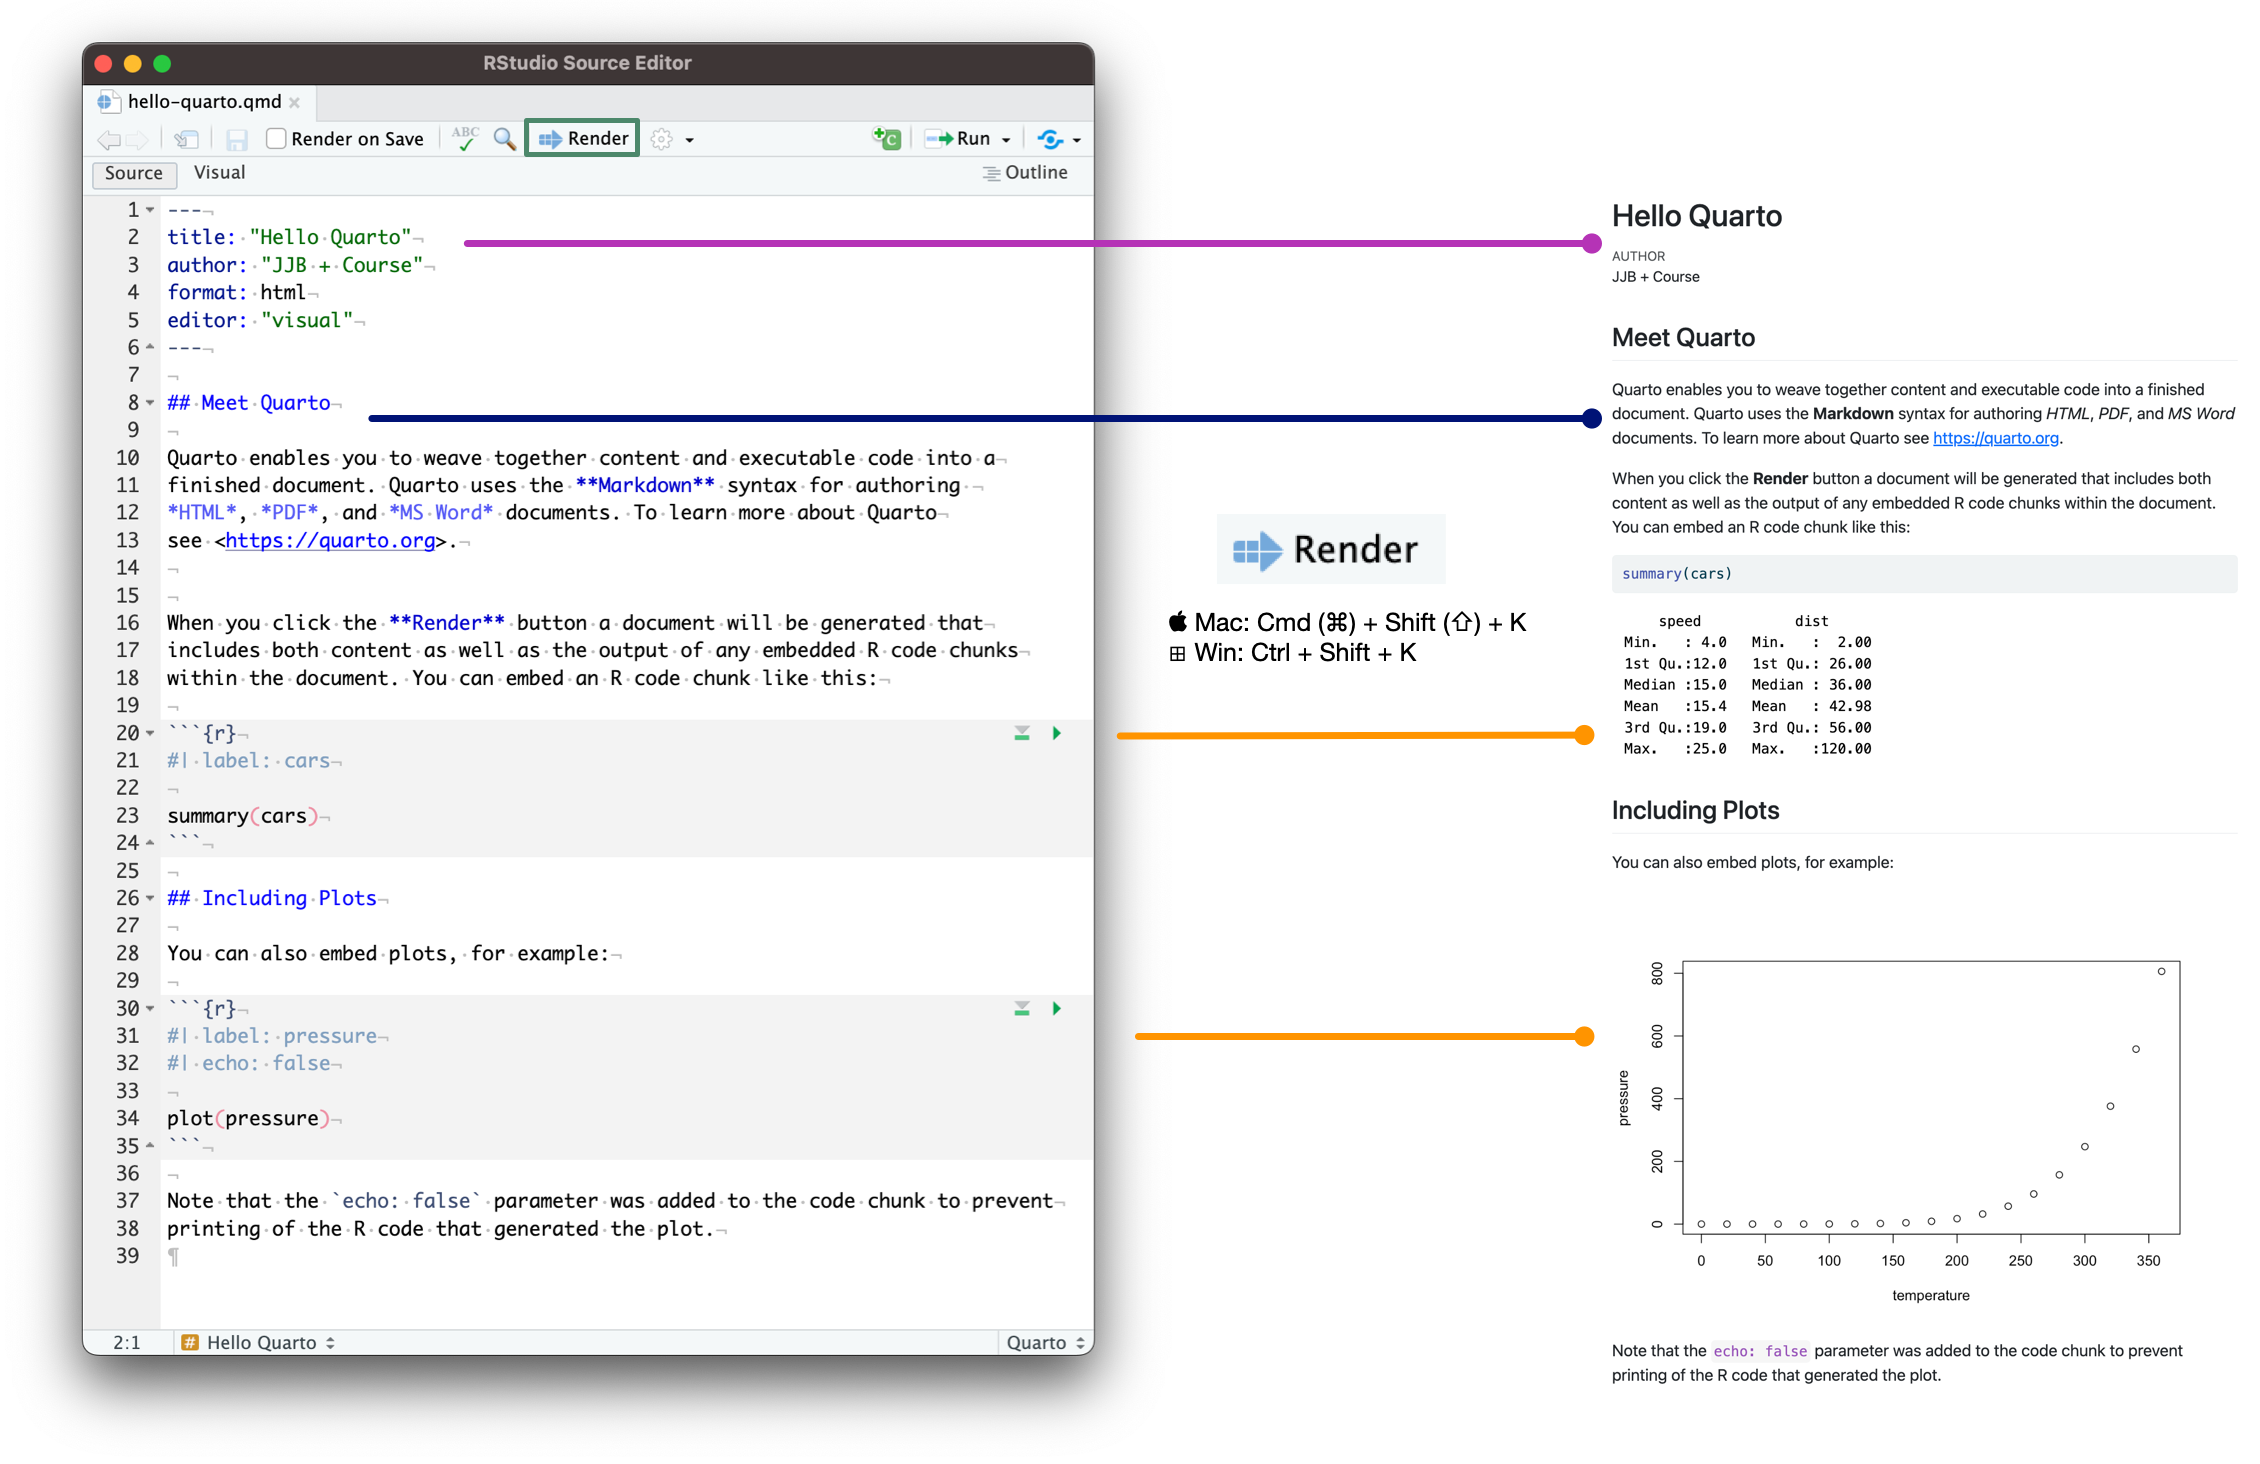The height and width of the screenshot is (1464, 2260).
Task: Switch to the Visual editor mode
Action: [x=219, y=173]
